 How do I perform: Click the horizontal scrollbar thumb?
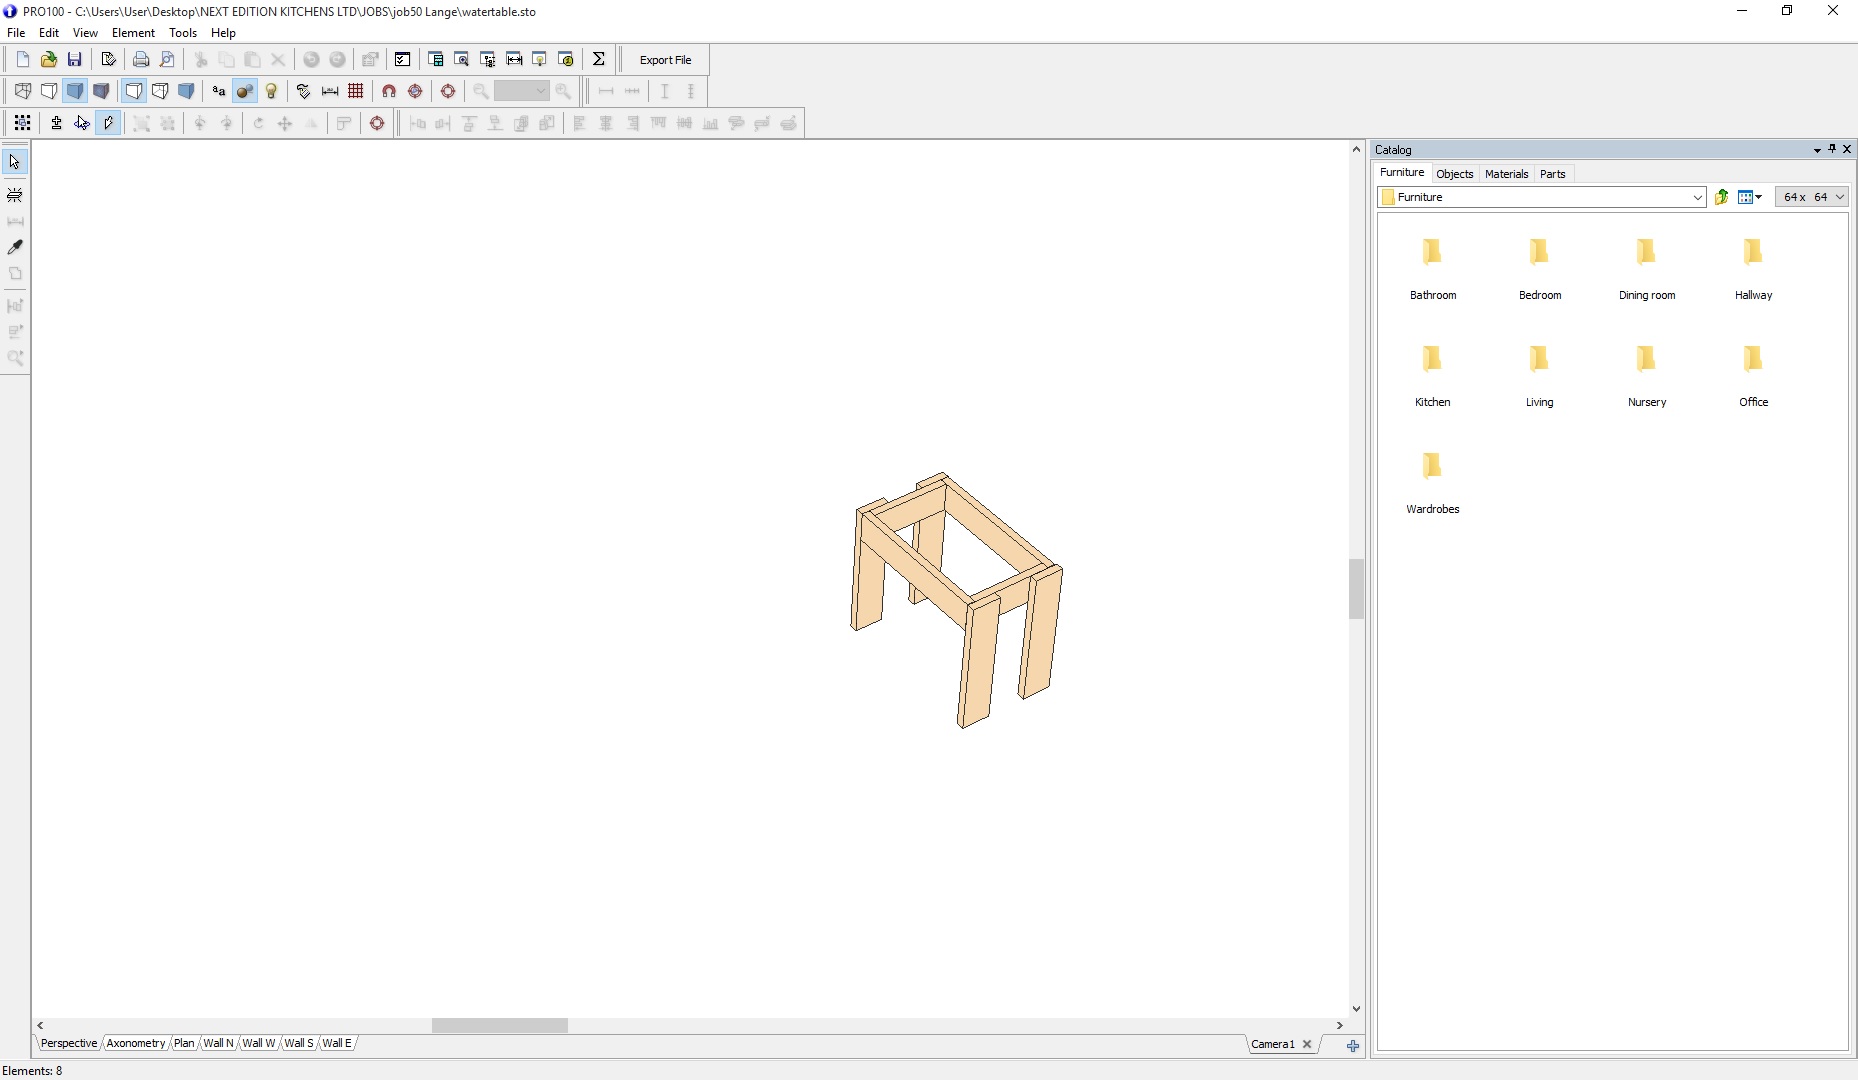[499, 1025]
